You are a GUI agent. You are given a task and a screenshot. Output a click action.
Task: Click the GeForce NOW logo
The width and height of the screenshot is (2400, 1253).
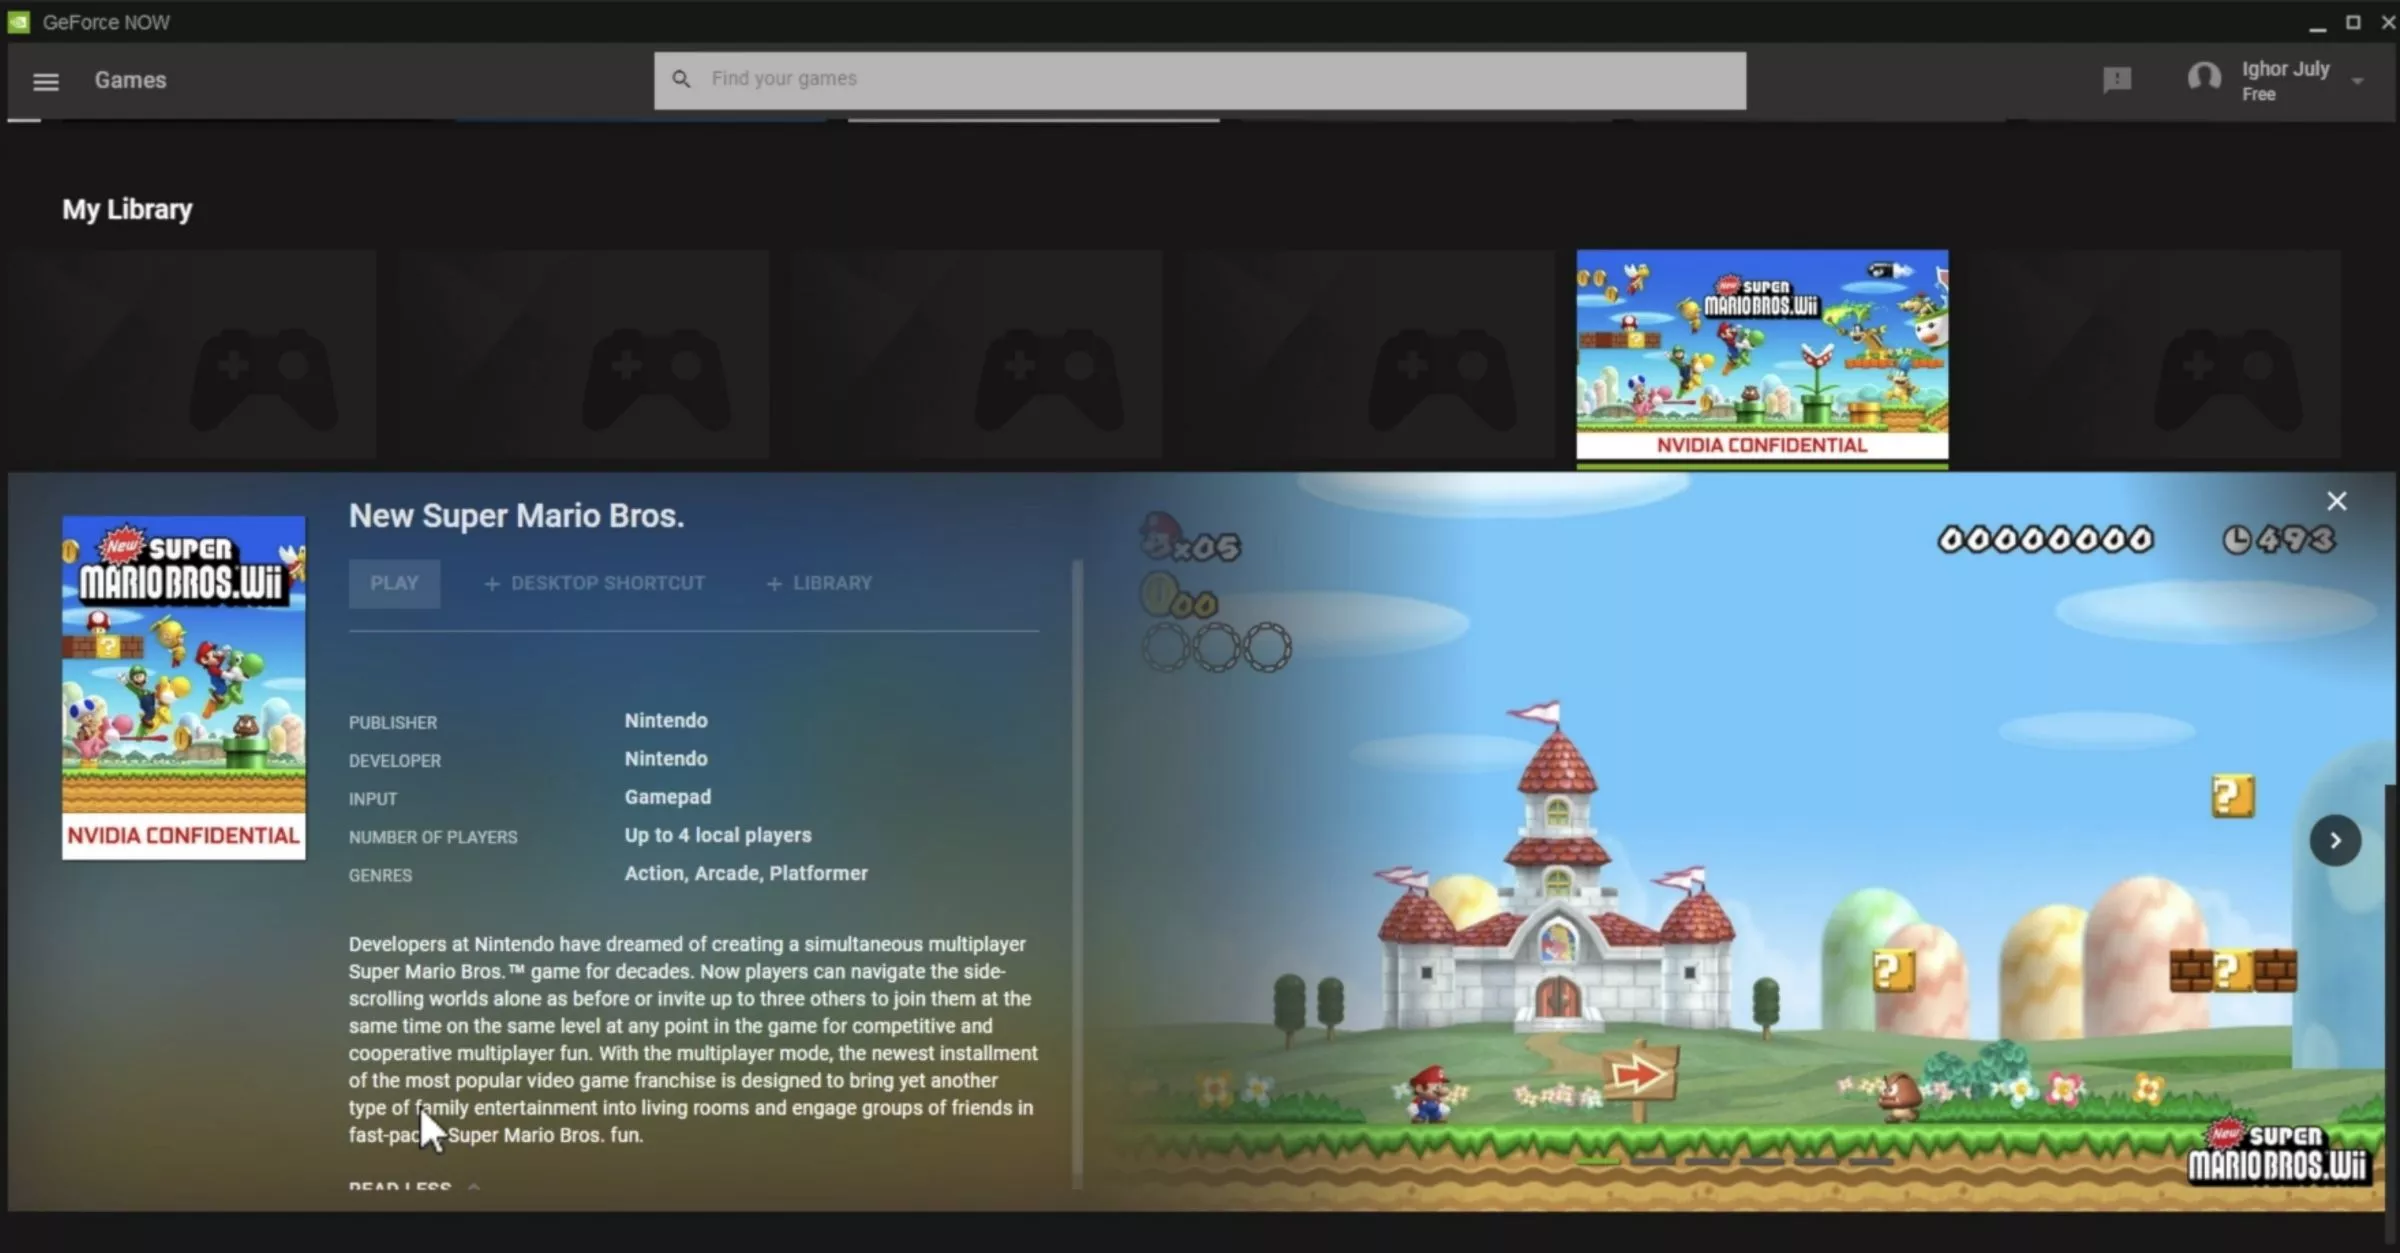tap(20, 21)
